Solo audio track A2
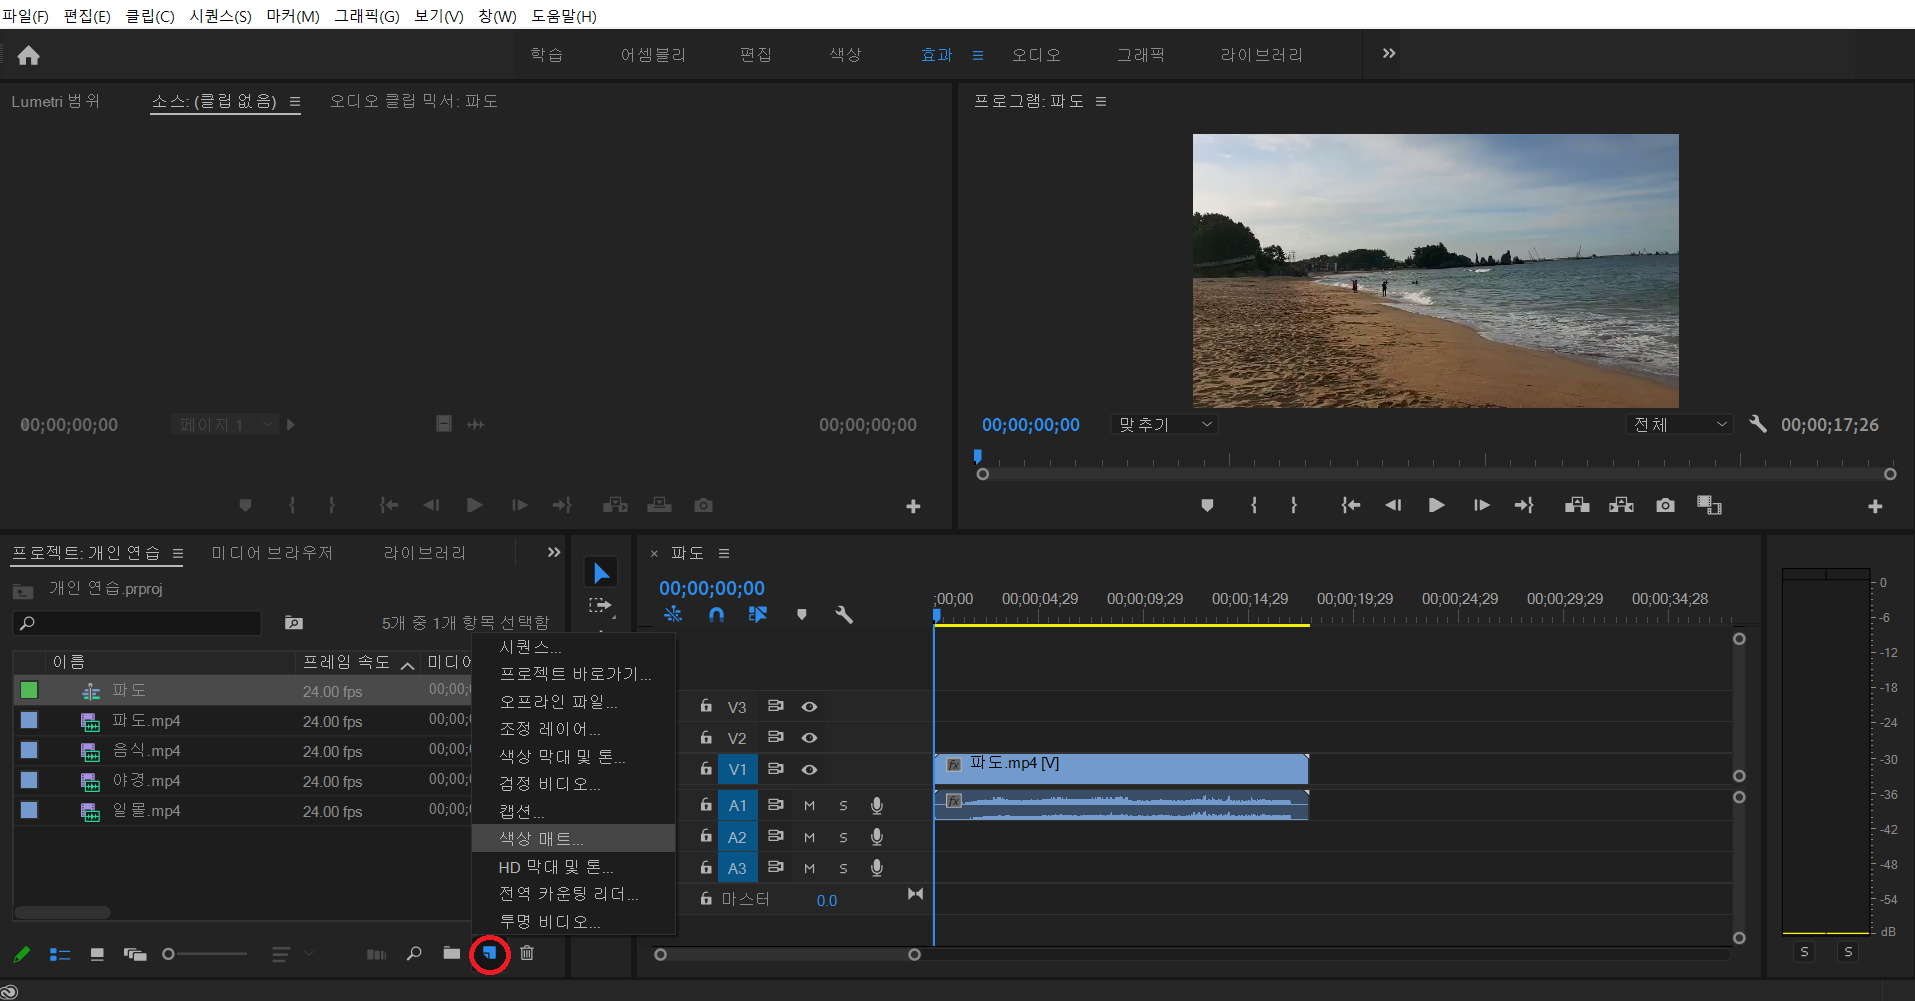Image resolution: width=1915 pixels, height=1001 pixels. coord(843,837)
